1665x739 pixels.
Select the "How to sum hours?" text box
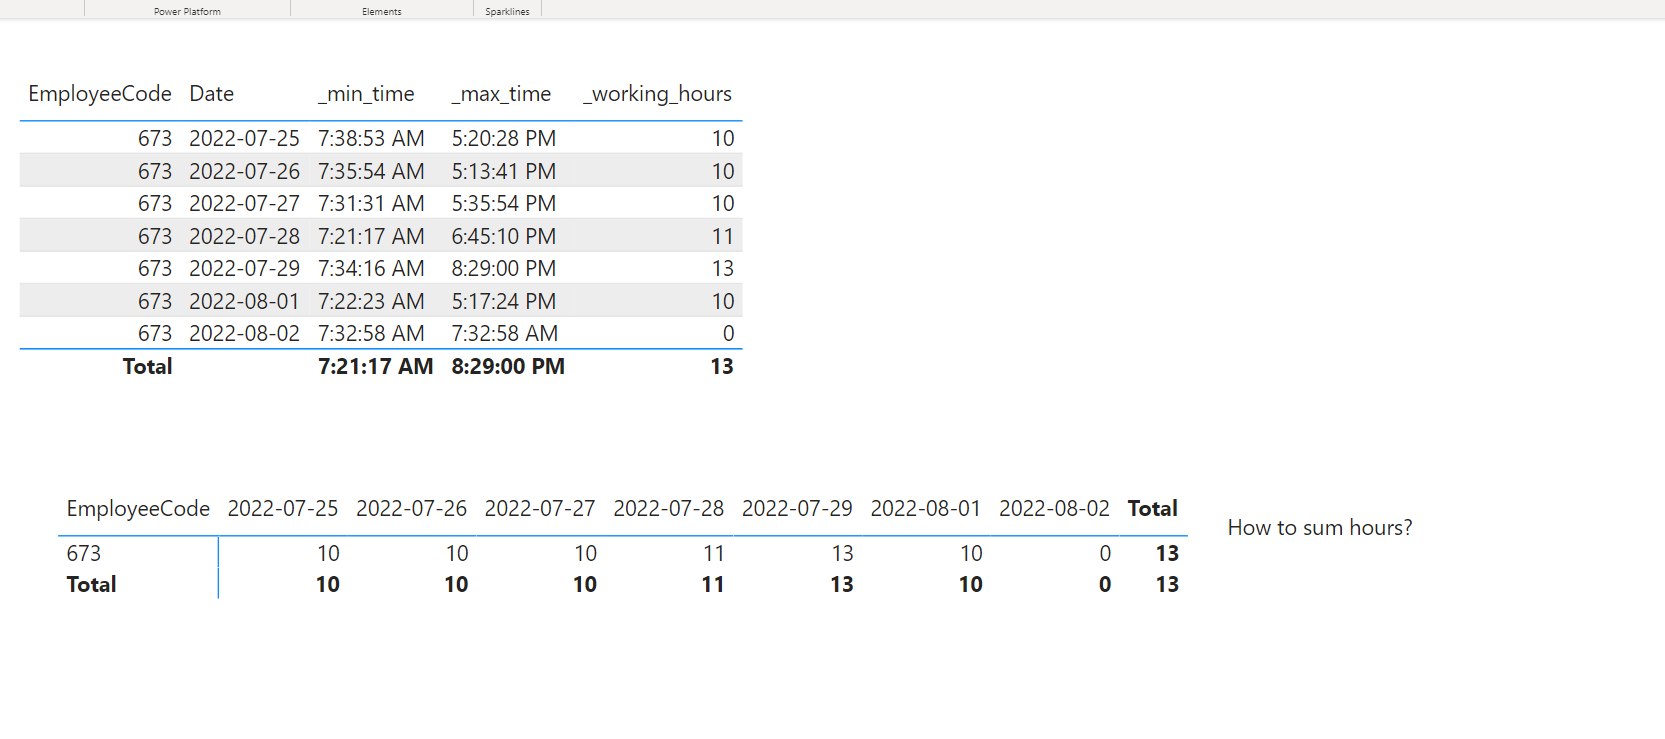tap(1320, 527)
